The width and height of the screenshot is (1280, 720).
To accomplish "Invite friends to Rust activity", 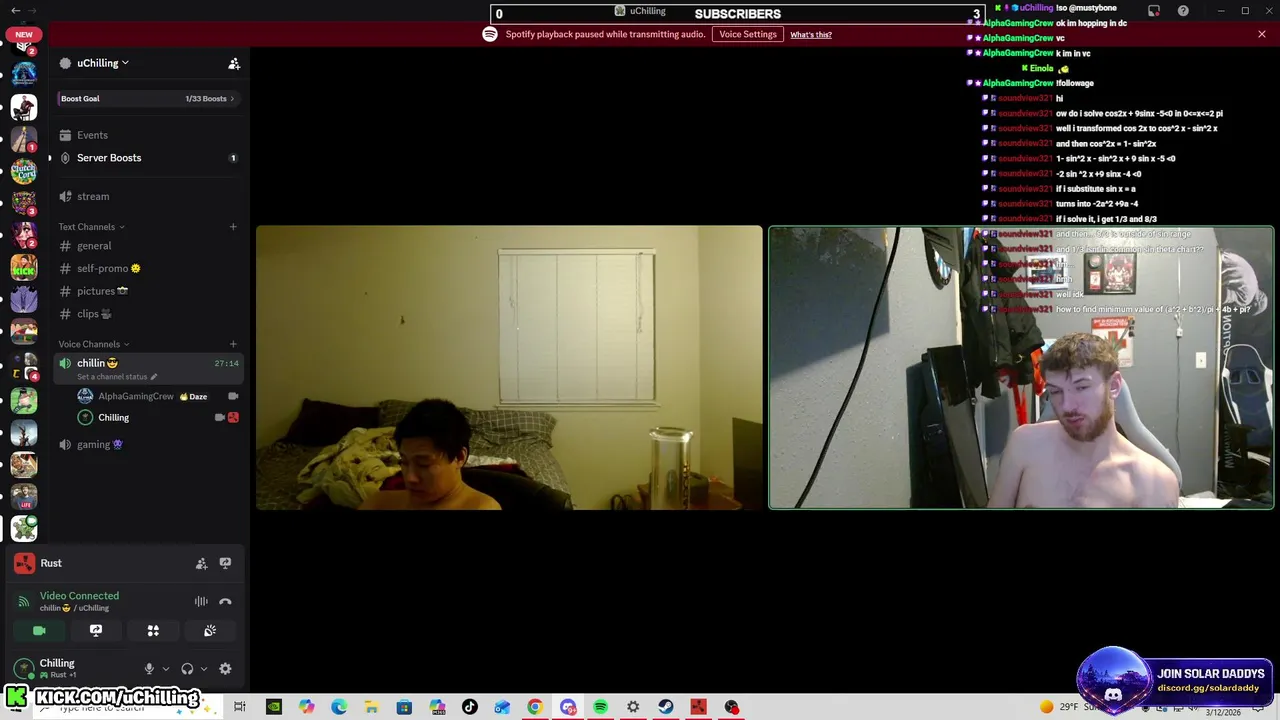I will point(201,564).
